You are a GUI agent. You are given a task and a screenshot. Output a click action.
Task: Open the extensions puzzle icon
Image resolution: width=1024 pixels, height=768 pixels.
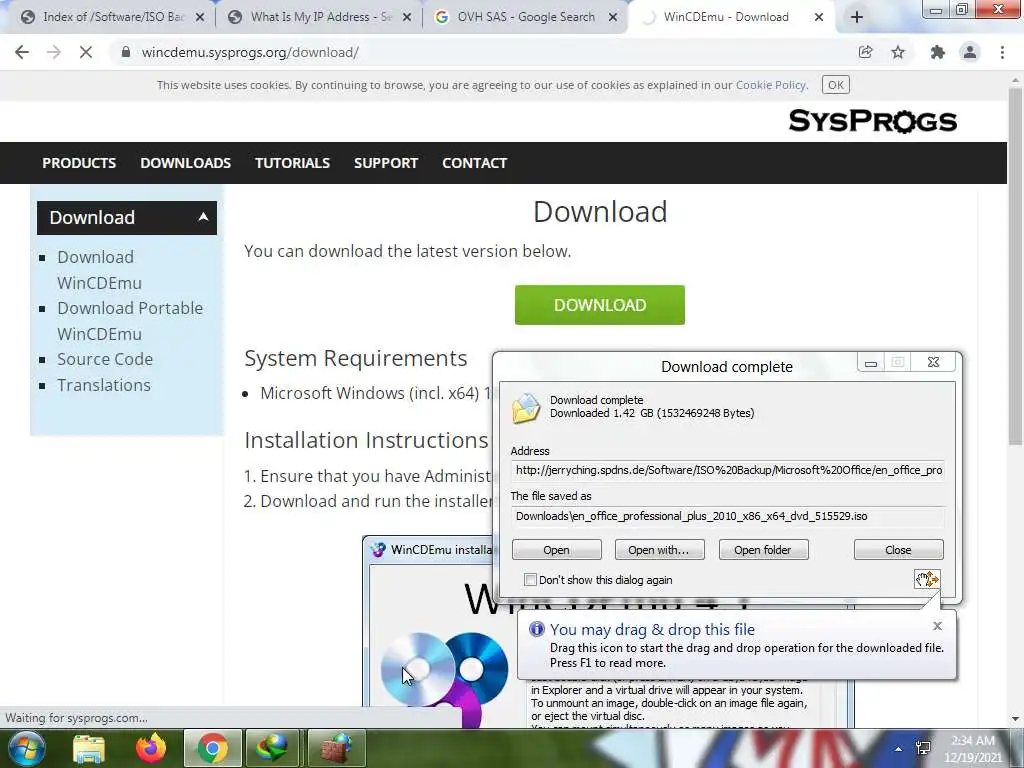tap(938, 52)
